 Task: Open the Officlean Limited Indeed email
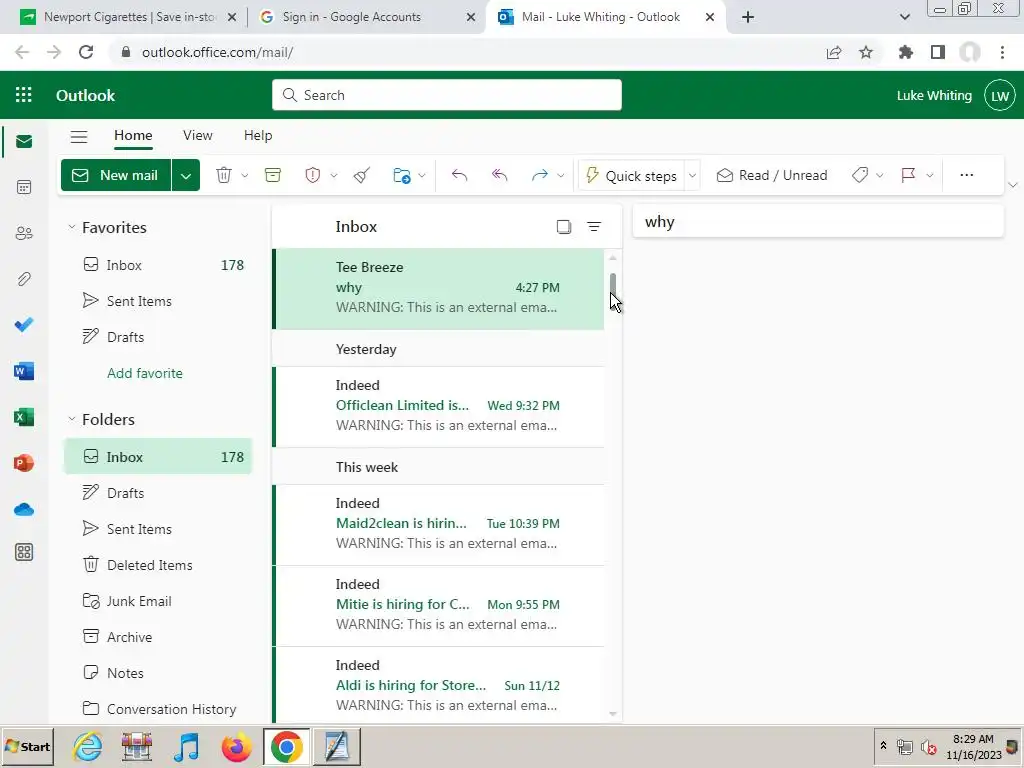(438, 406)
